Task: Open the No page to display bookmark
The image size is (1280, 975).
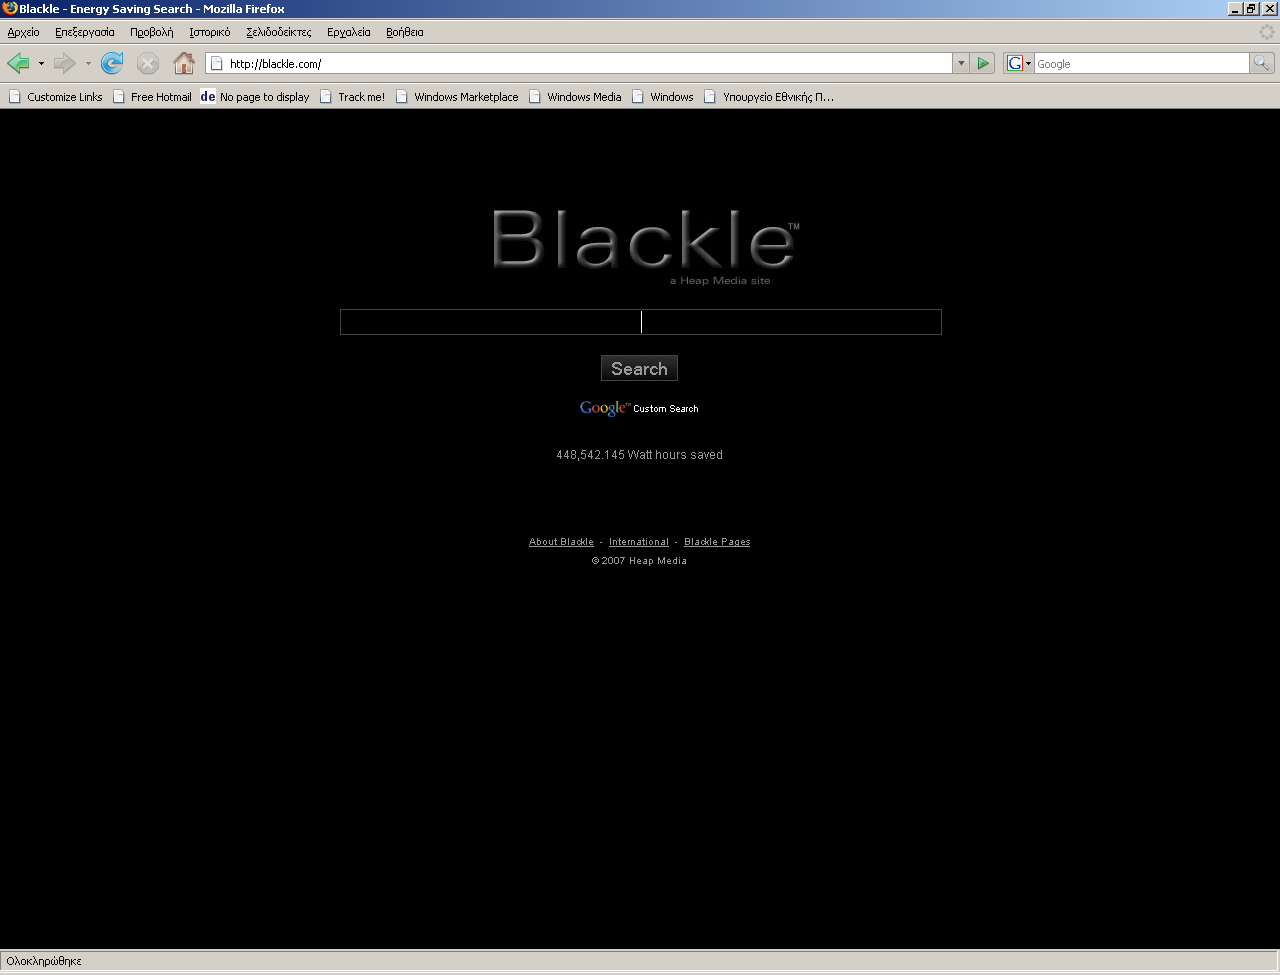Action: (x=255, y=97)
